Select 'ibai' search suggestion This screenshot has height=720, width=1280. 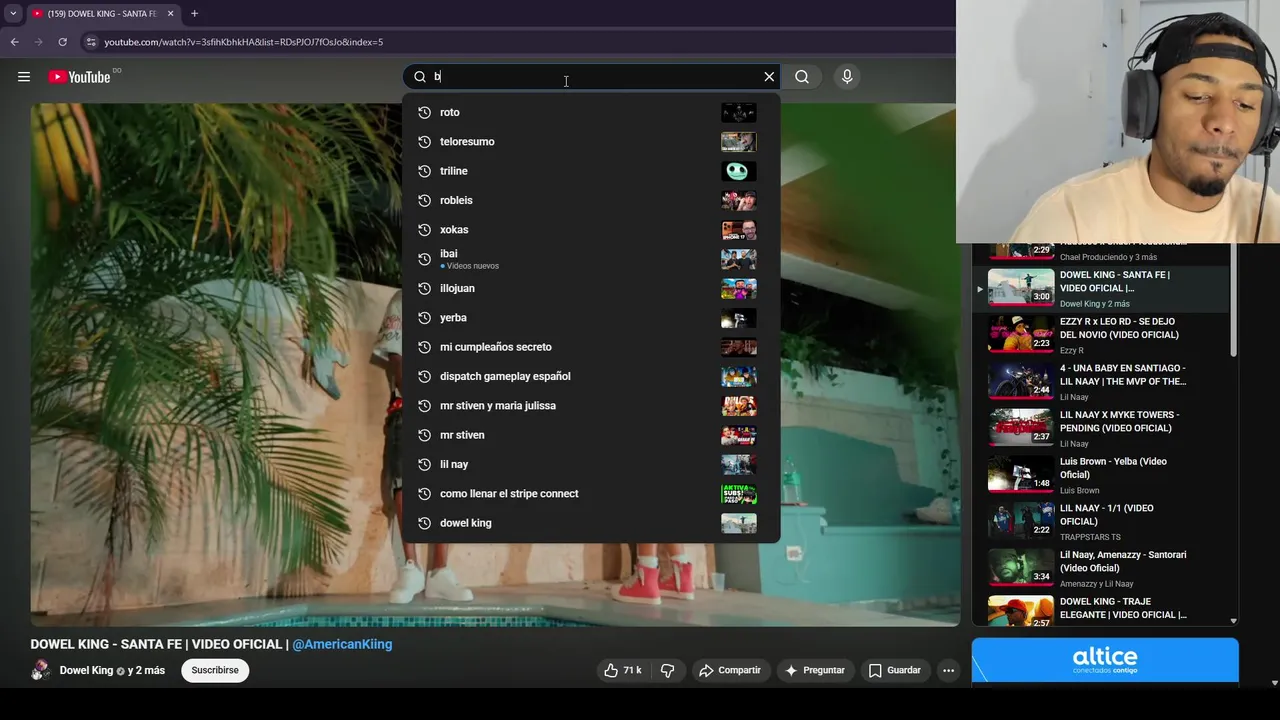tap(591, 259)
